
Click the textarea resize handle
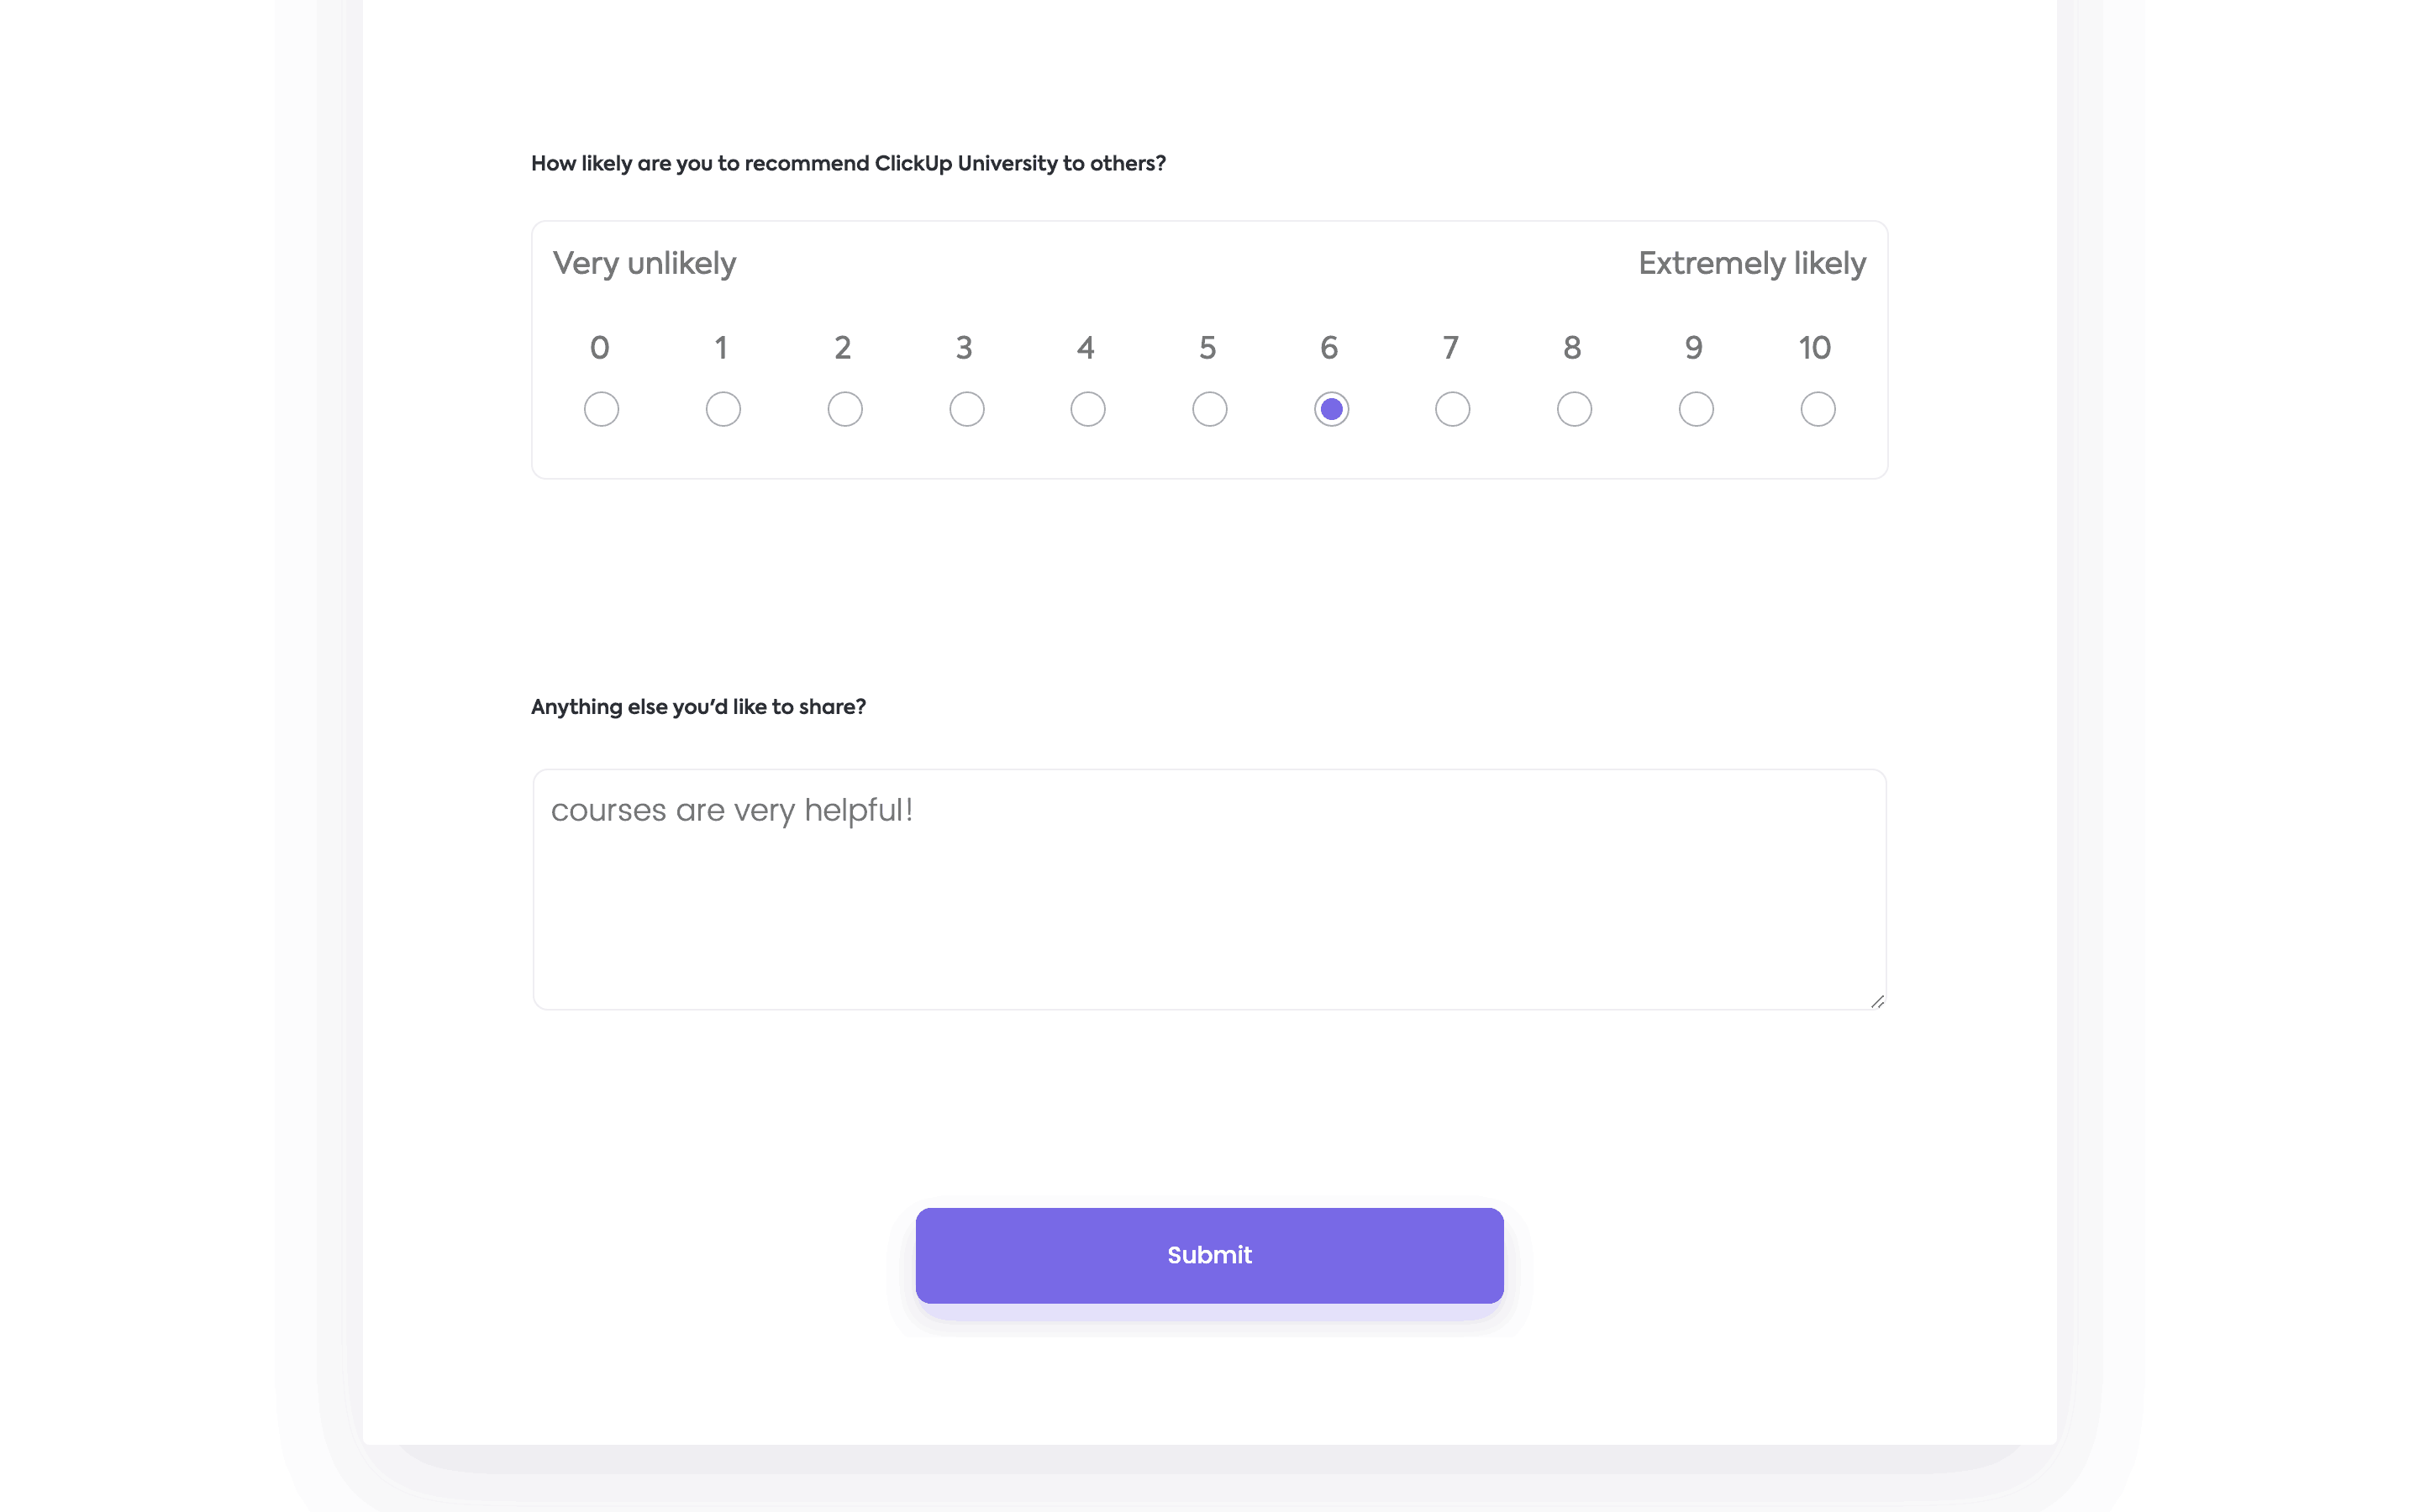click(1877, 1001)
